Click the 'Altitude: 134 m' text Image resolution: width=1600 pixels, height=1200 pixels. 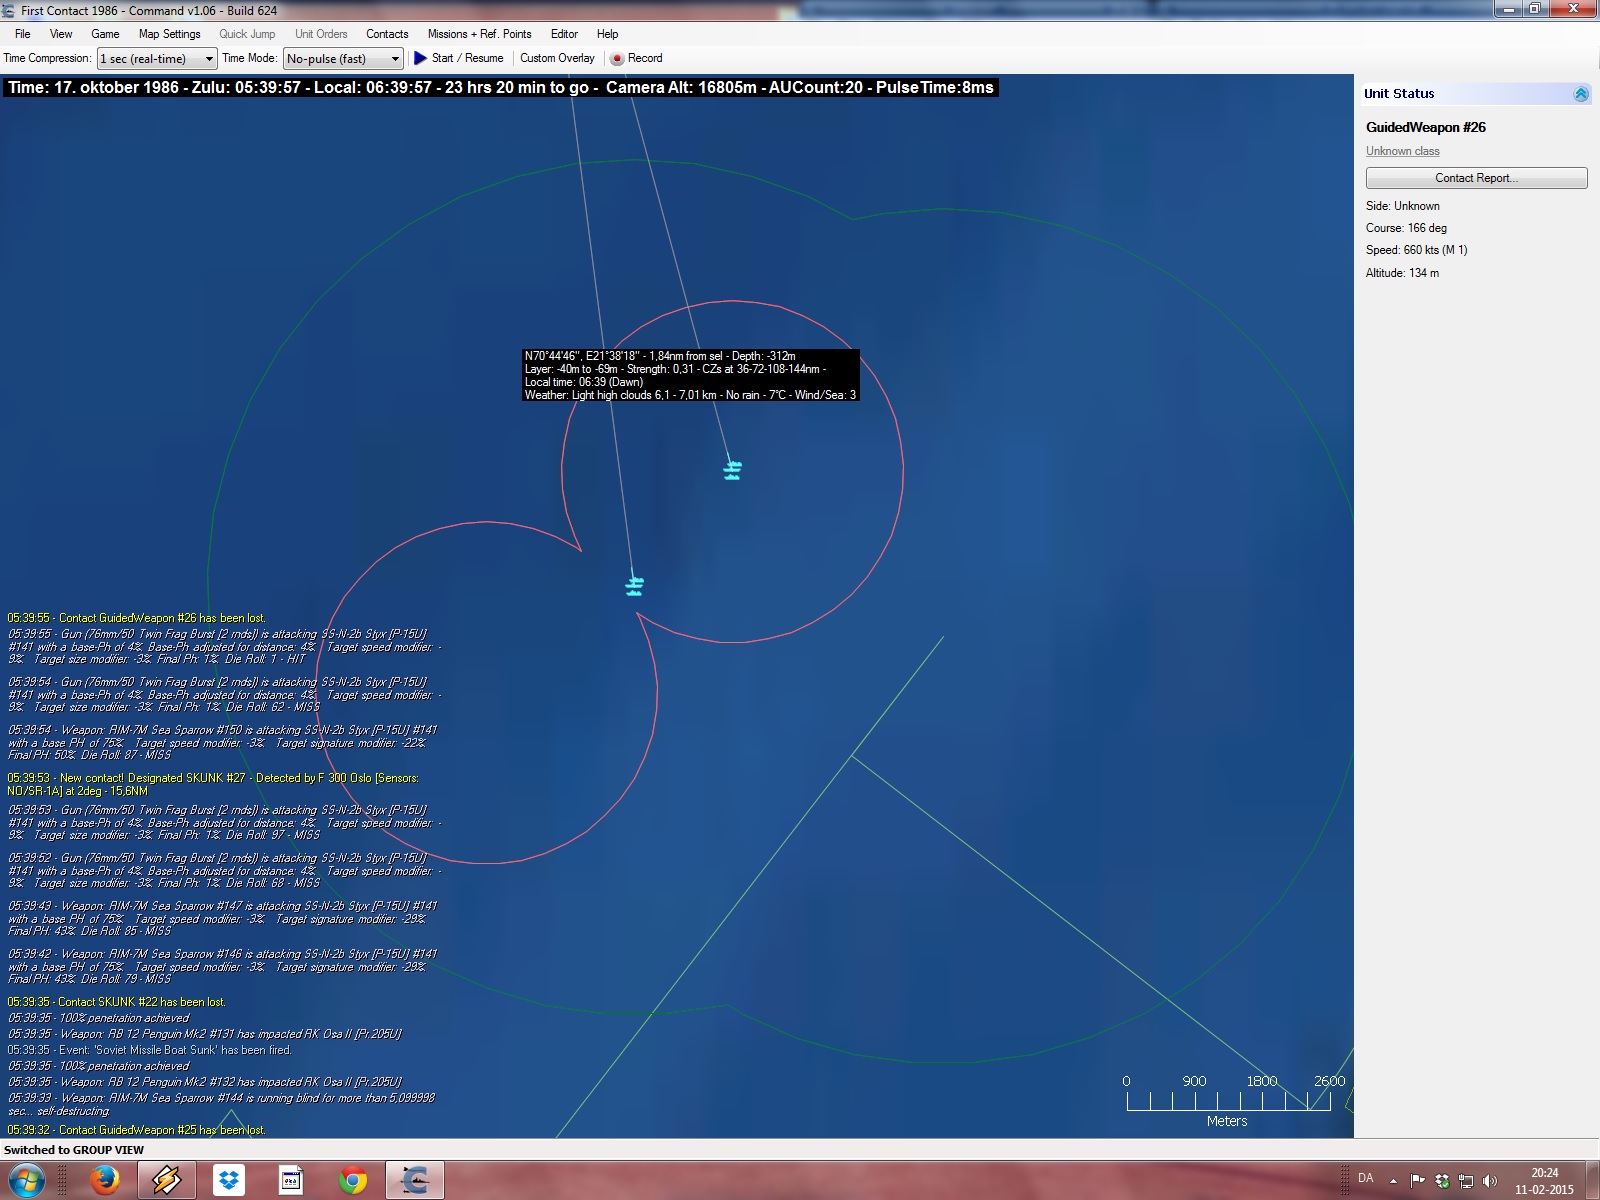[x=1402, y=273]
